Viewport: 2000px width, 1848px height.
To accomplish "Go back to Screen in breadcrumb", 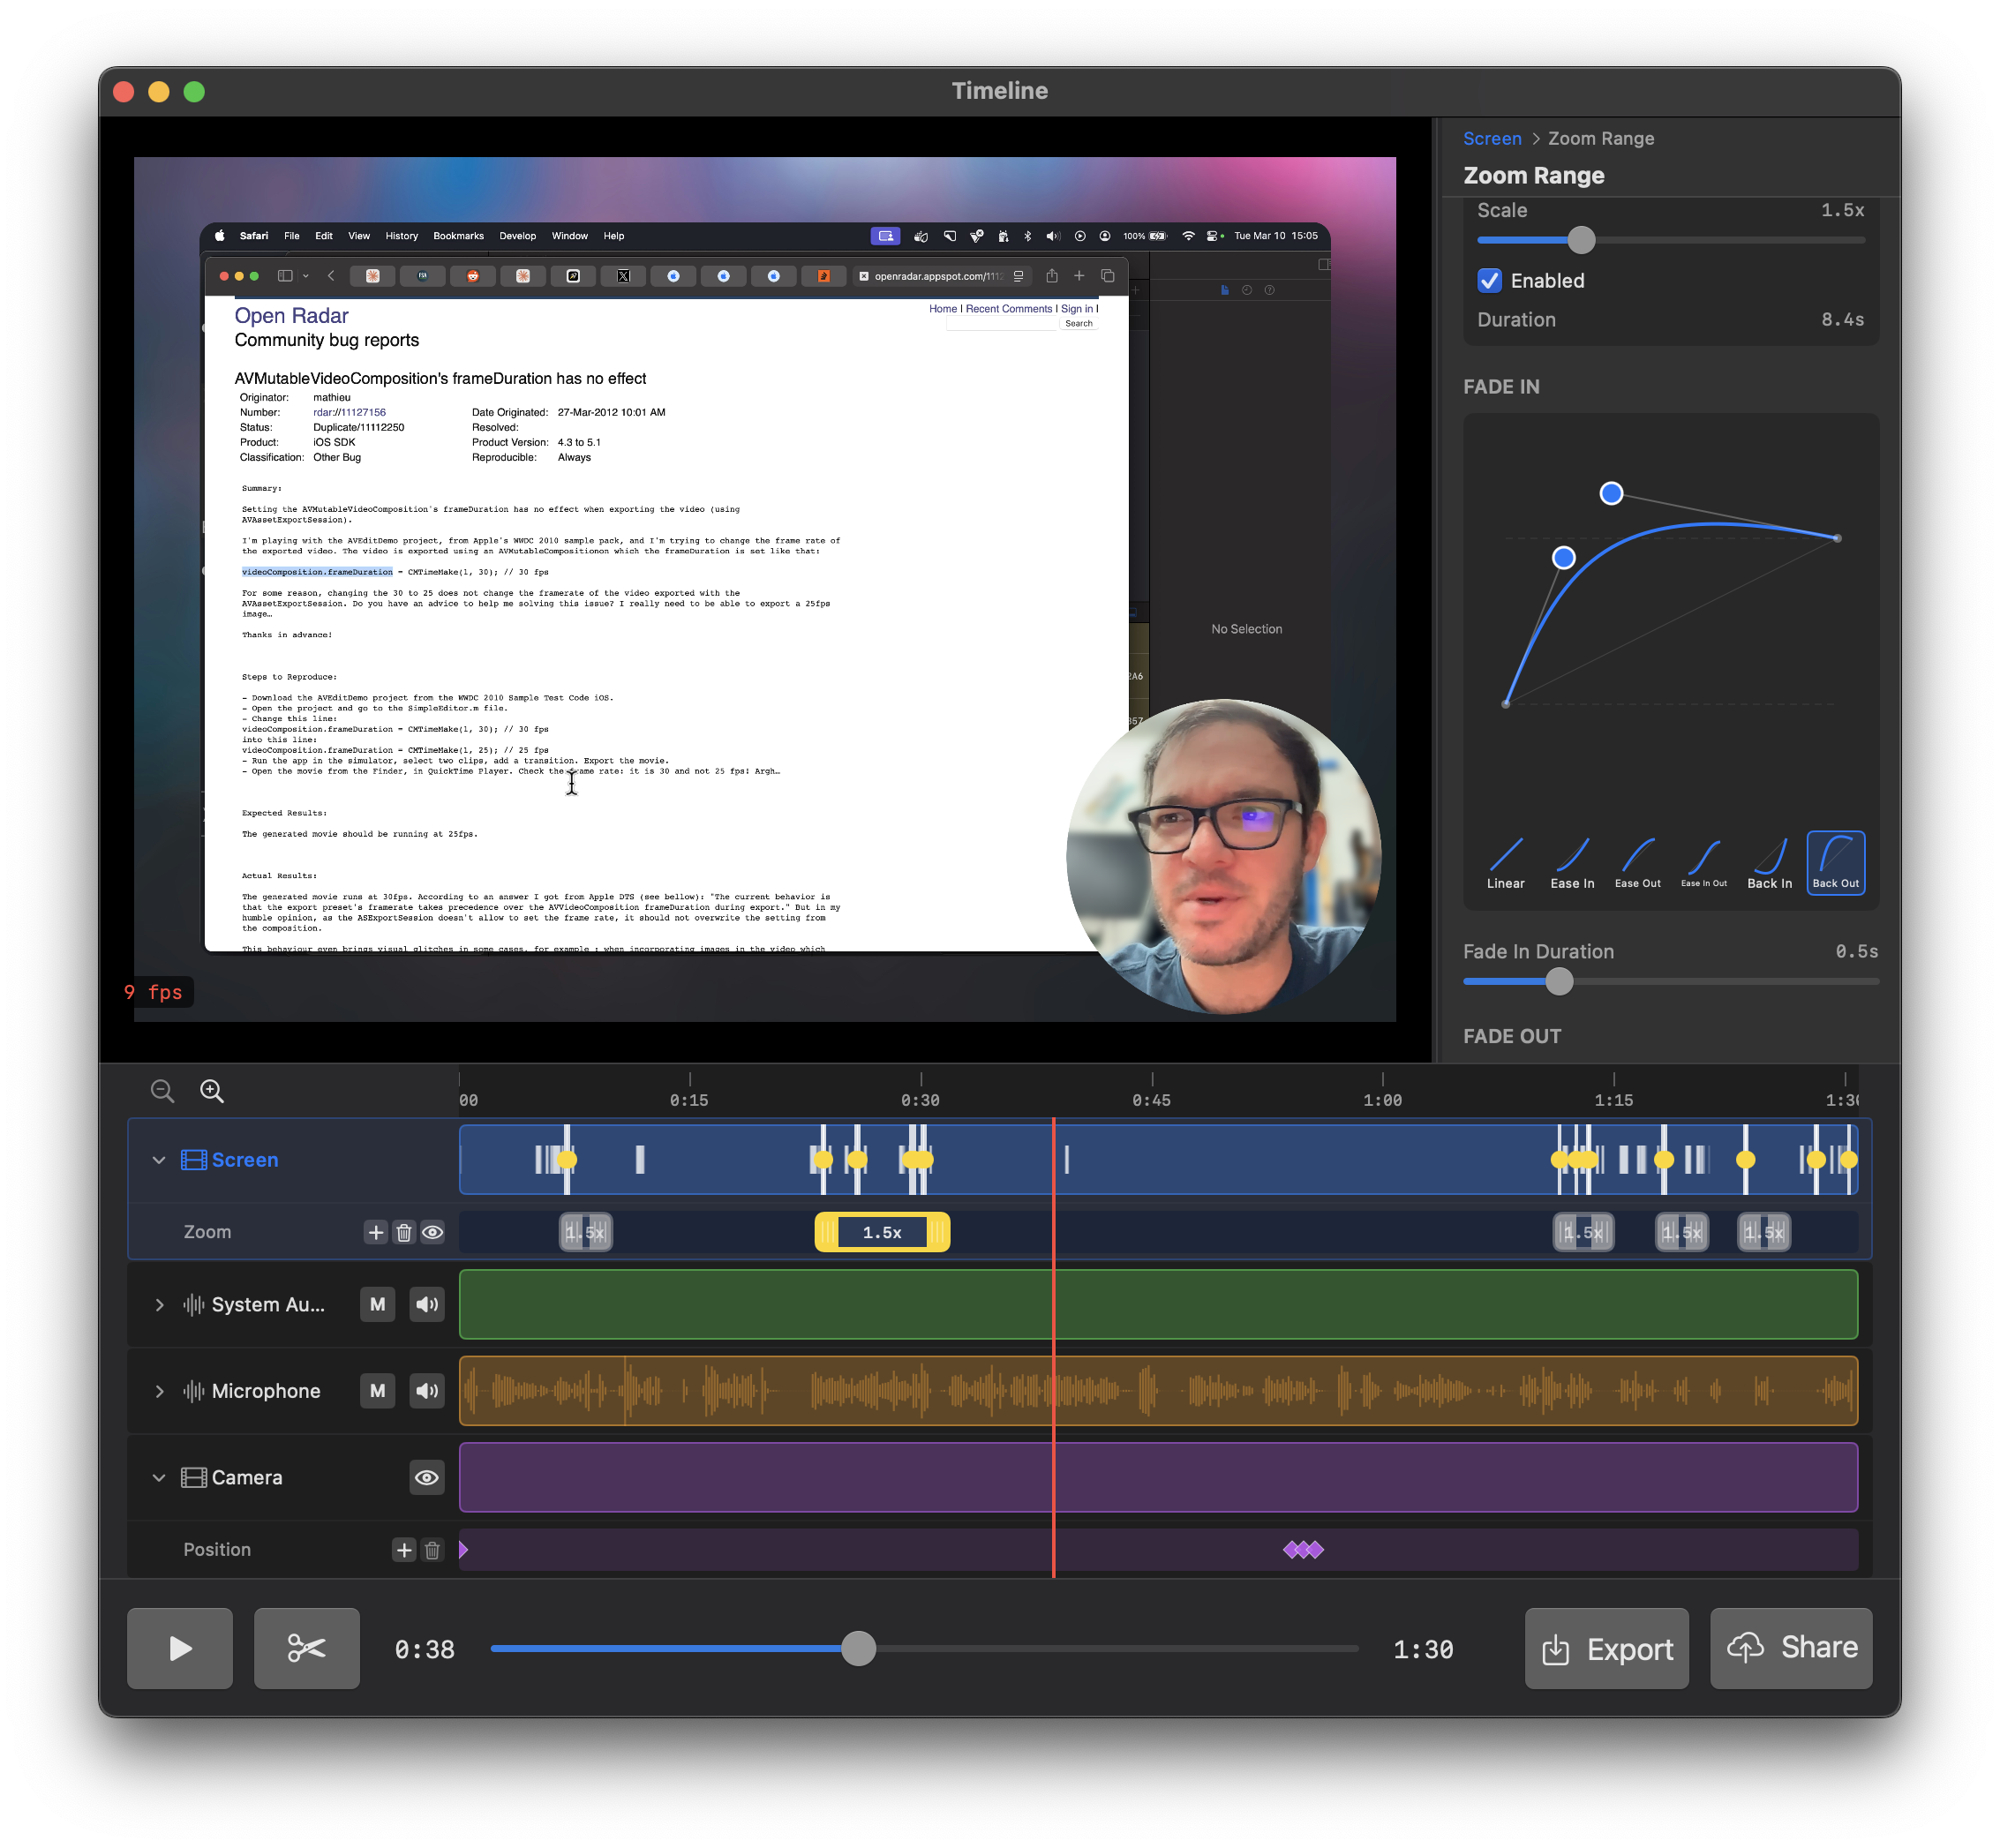I will (1491, 139).
